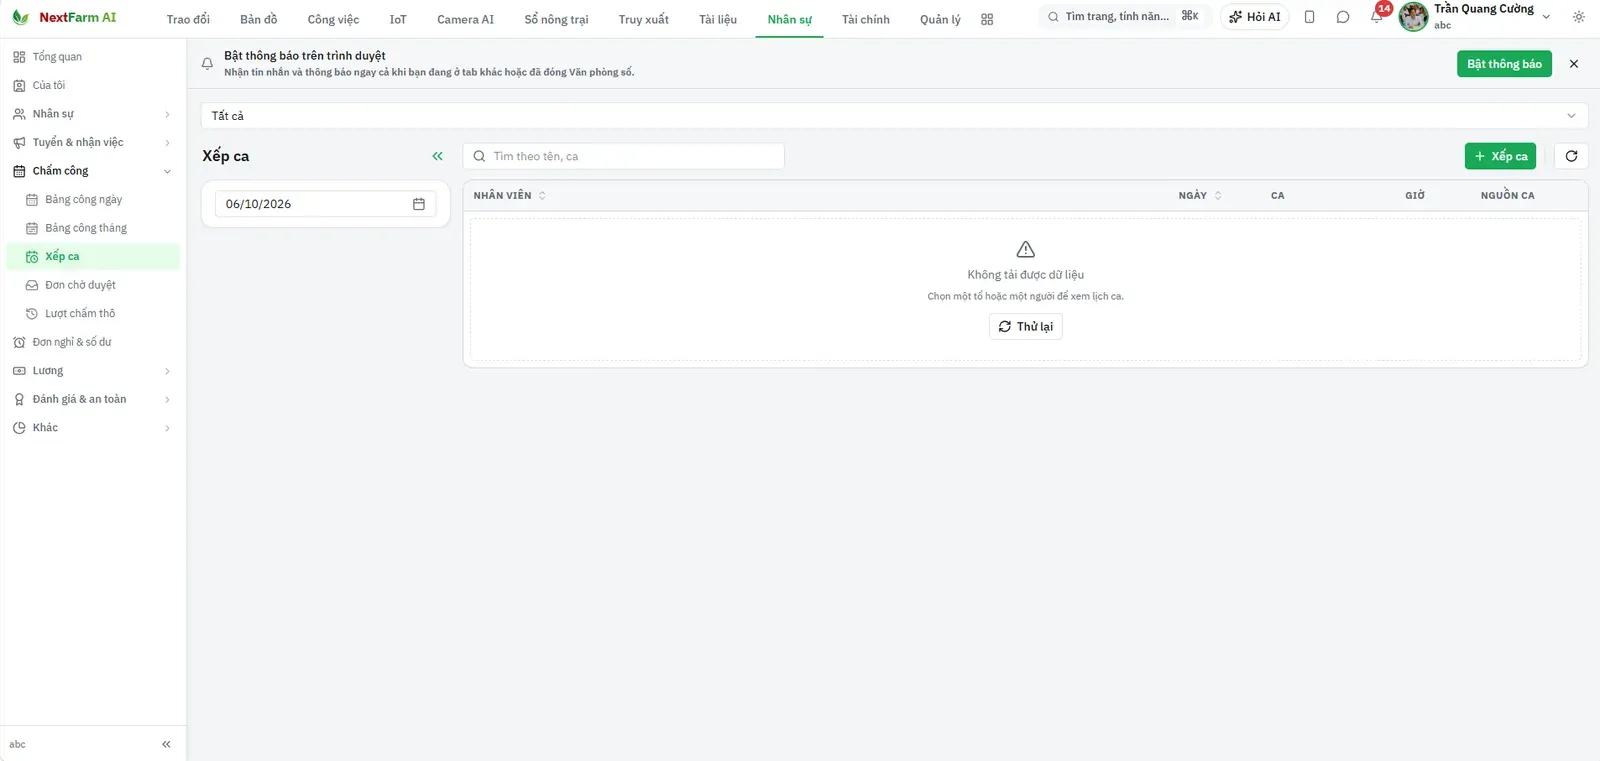
Task: Click the NextFarm AI logo
Action: pos(64,17)
